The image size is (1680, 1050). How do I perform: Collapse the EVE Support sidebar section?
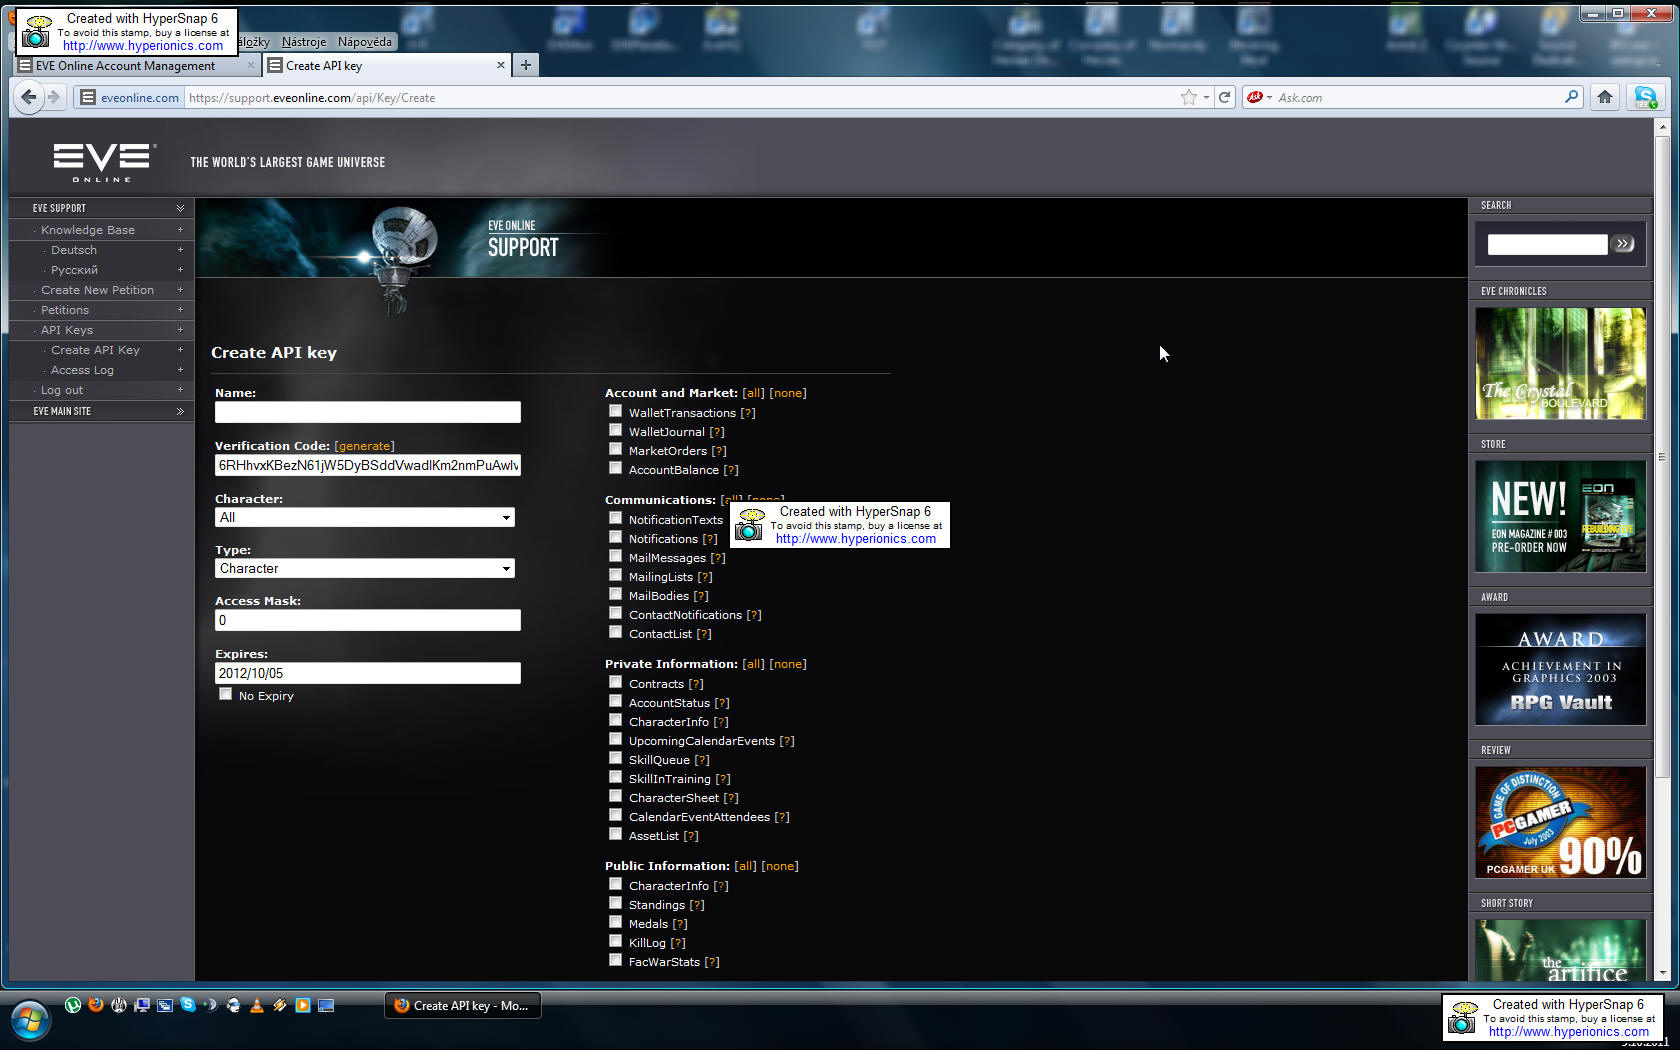(x=180, y=208)
